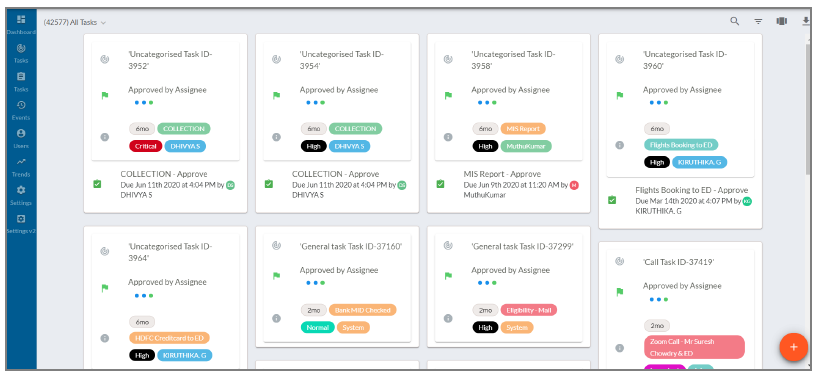Open Settings in the left sidebar
Screen dimensions: 824x380
(21, 196)
